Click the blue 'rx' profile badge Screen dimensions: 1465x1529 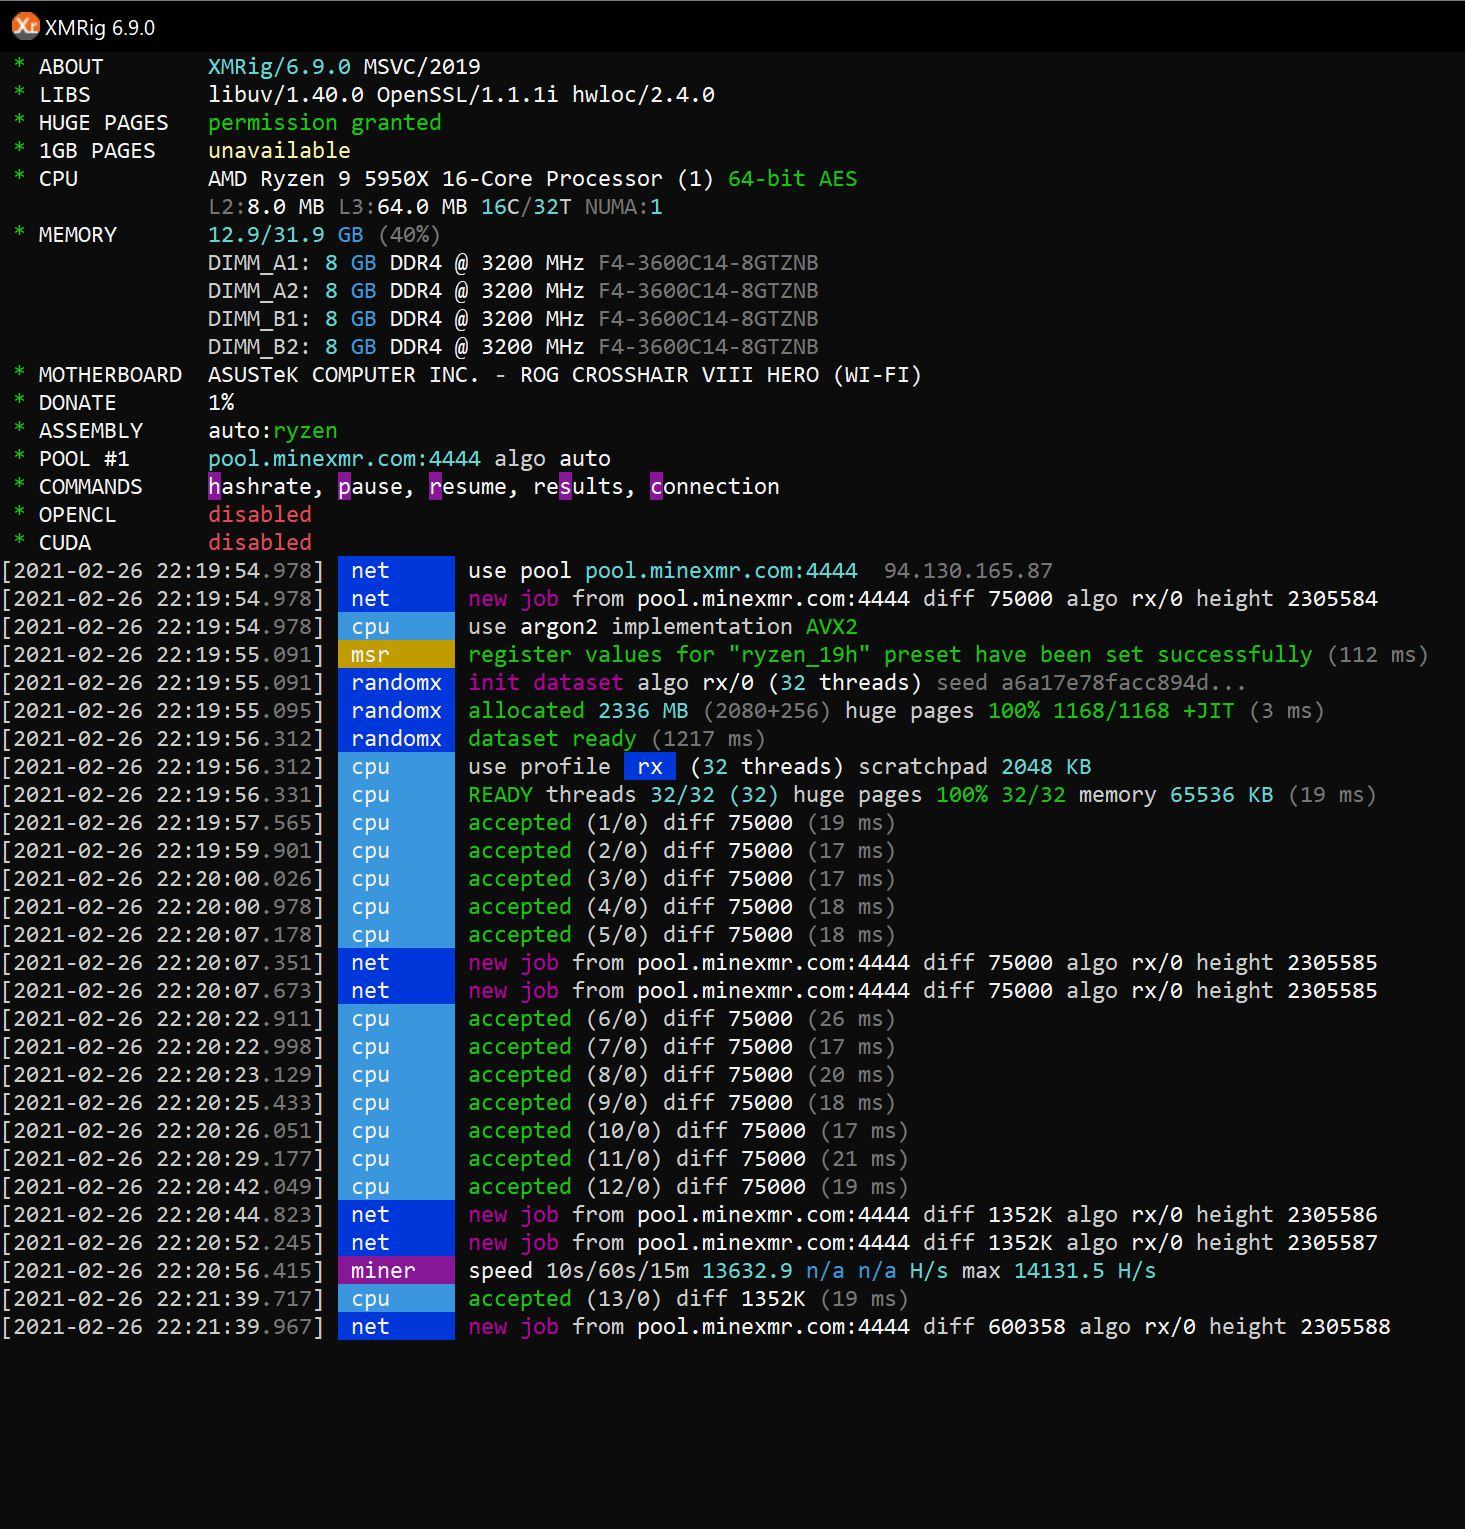pyautogui.click(x=650, y=766)
